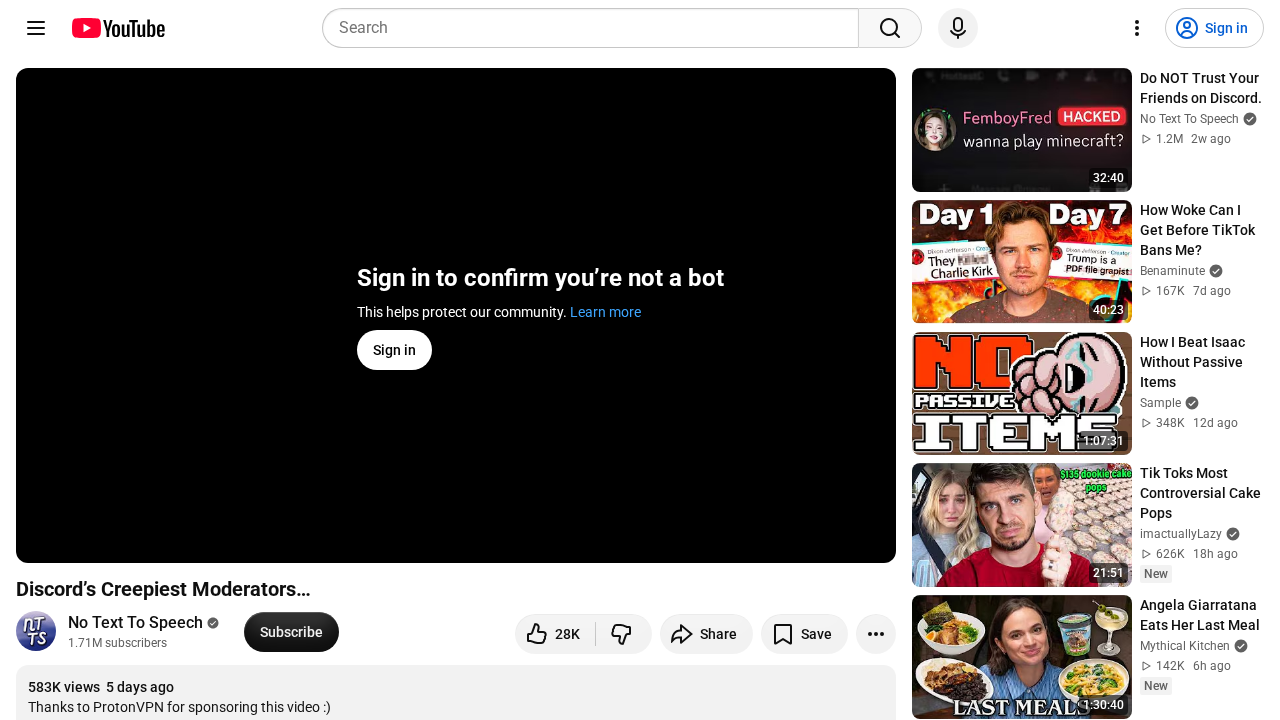The image size is (1280, 720).
Task: Click 583K views text
Action: point(64,687)
